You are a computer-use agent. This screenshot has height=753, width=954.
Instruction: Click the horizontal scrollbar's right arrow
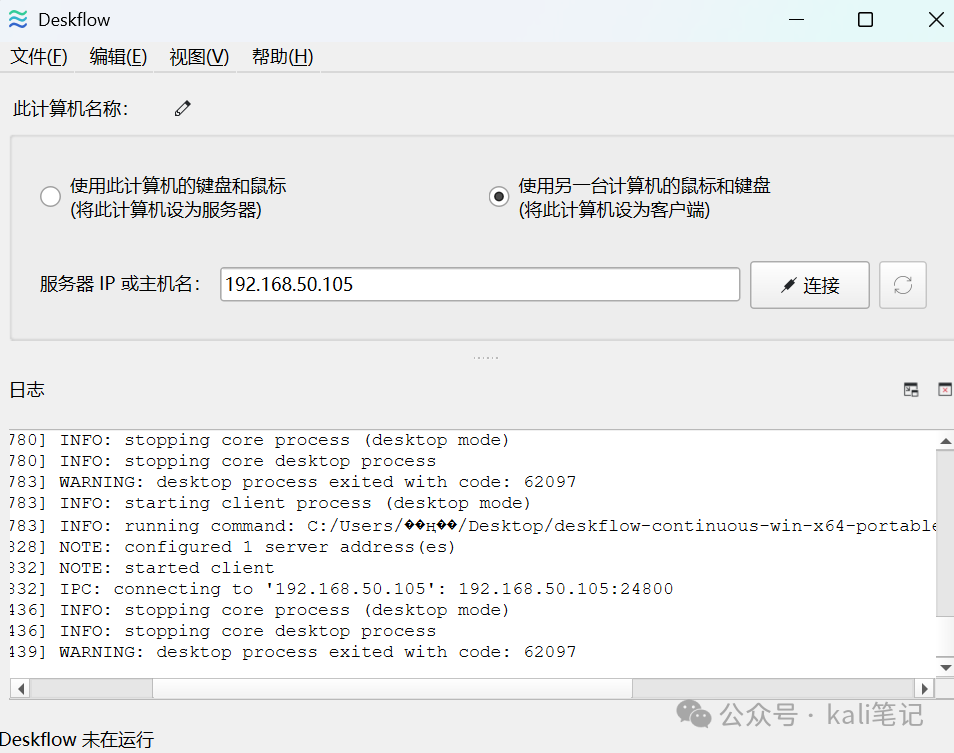click(925, 688)
